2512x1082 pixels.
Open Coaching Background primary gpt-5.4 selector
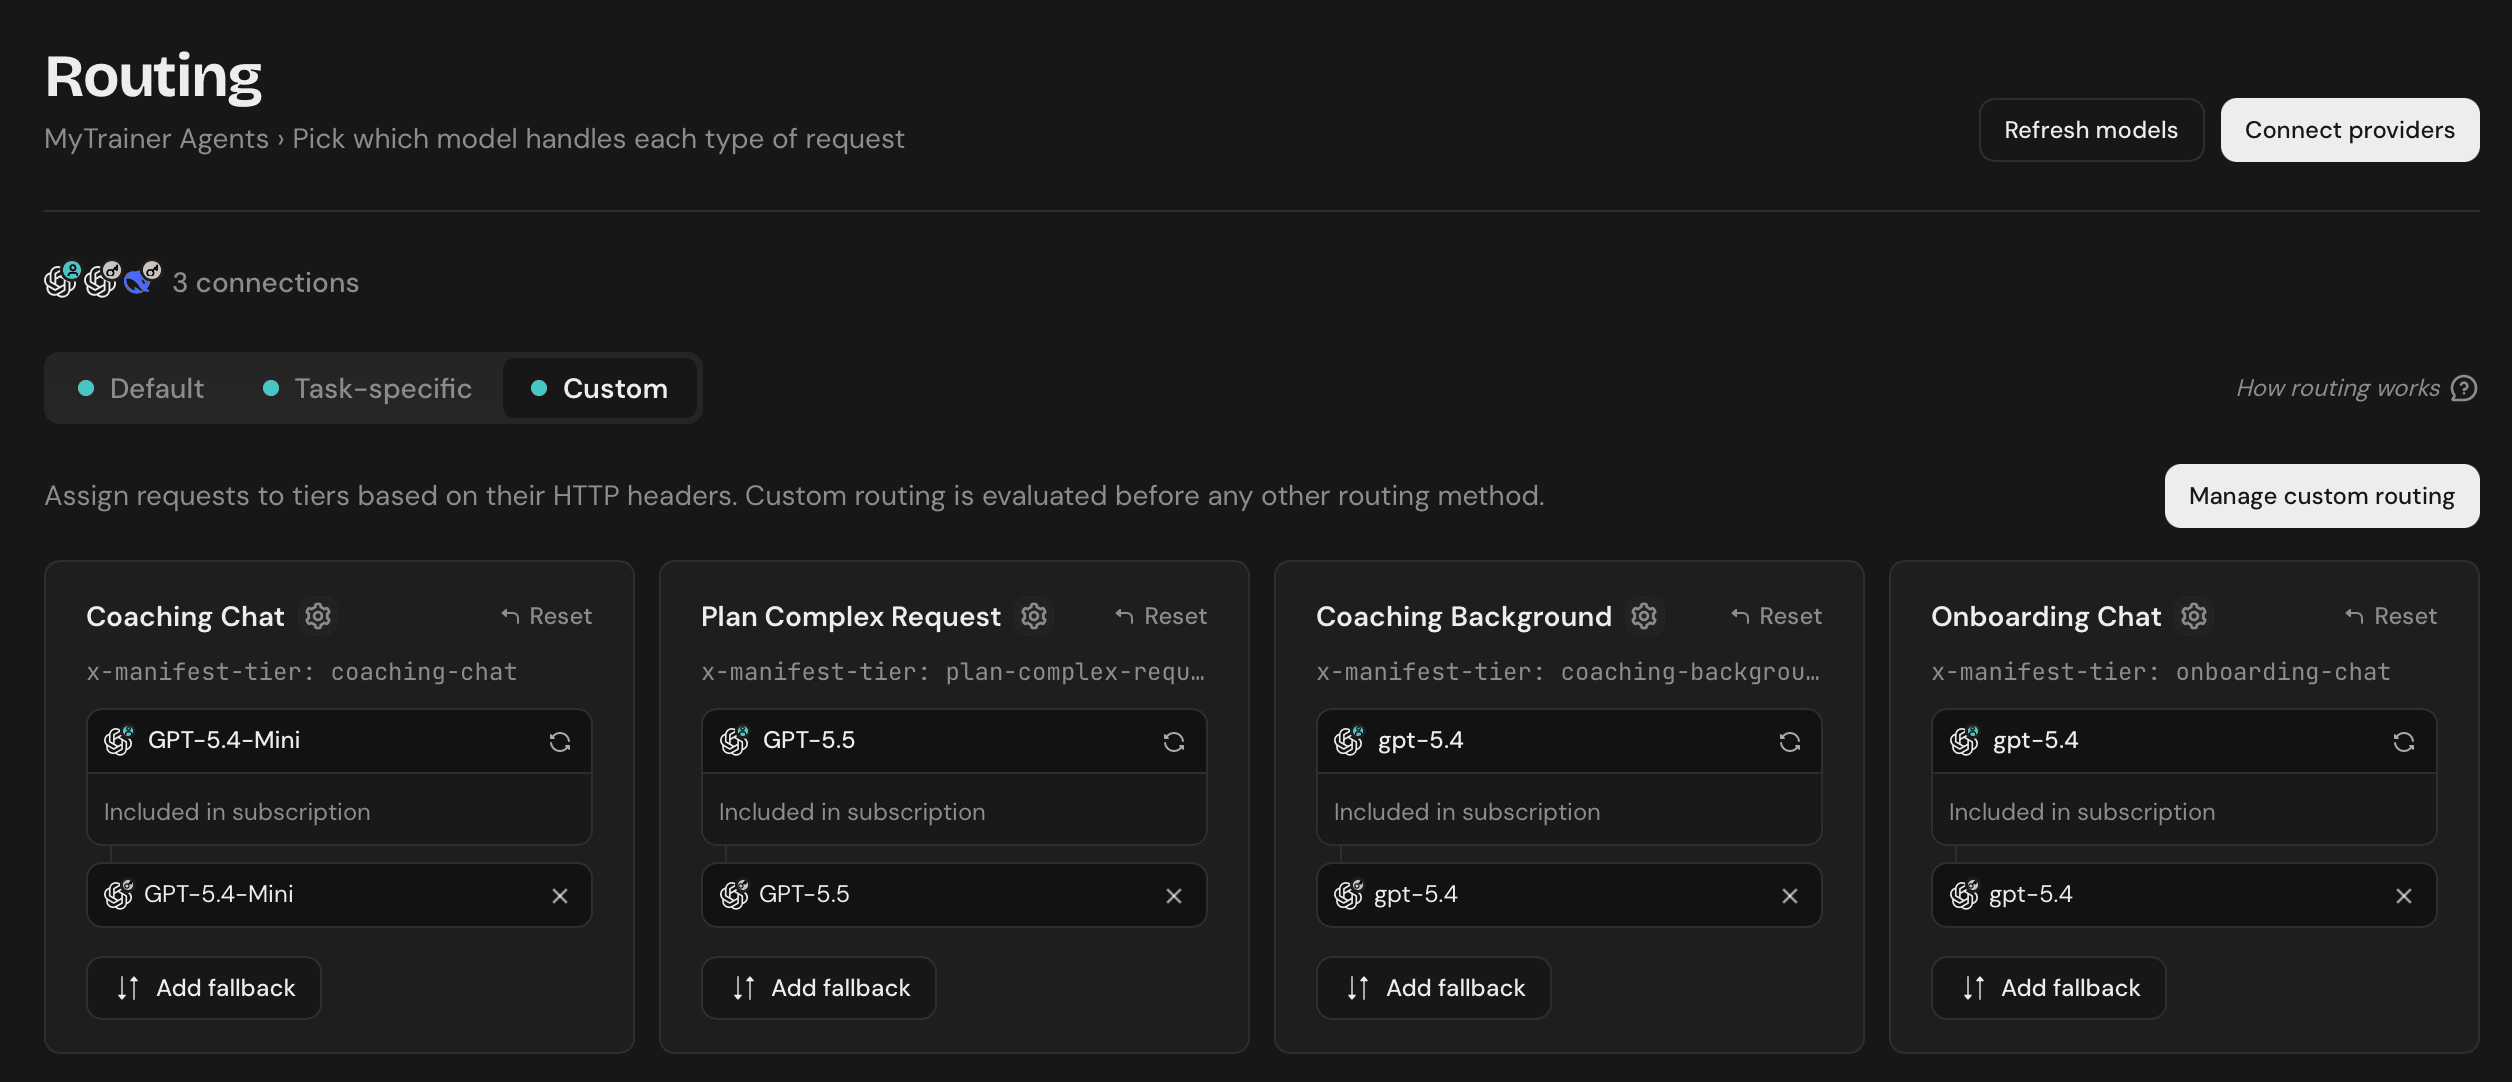[1569, 741]
